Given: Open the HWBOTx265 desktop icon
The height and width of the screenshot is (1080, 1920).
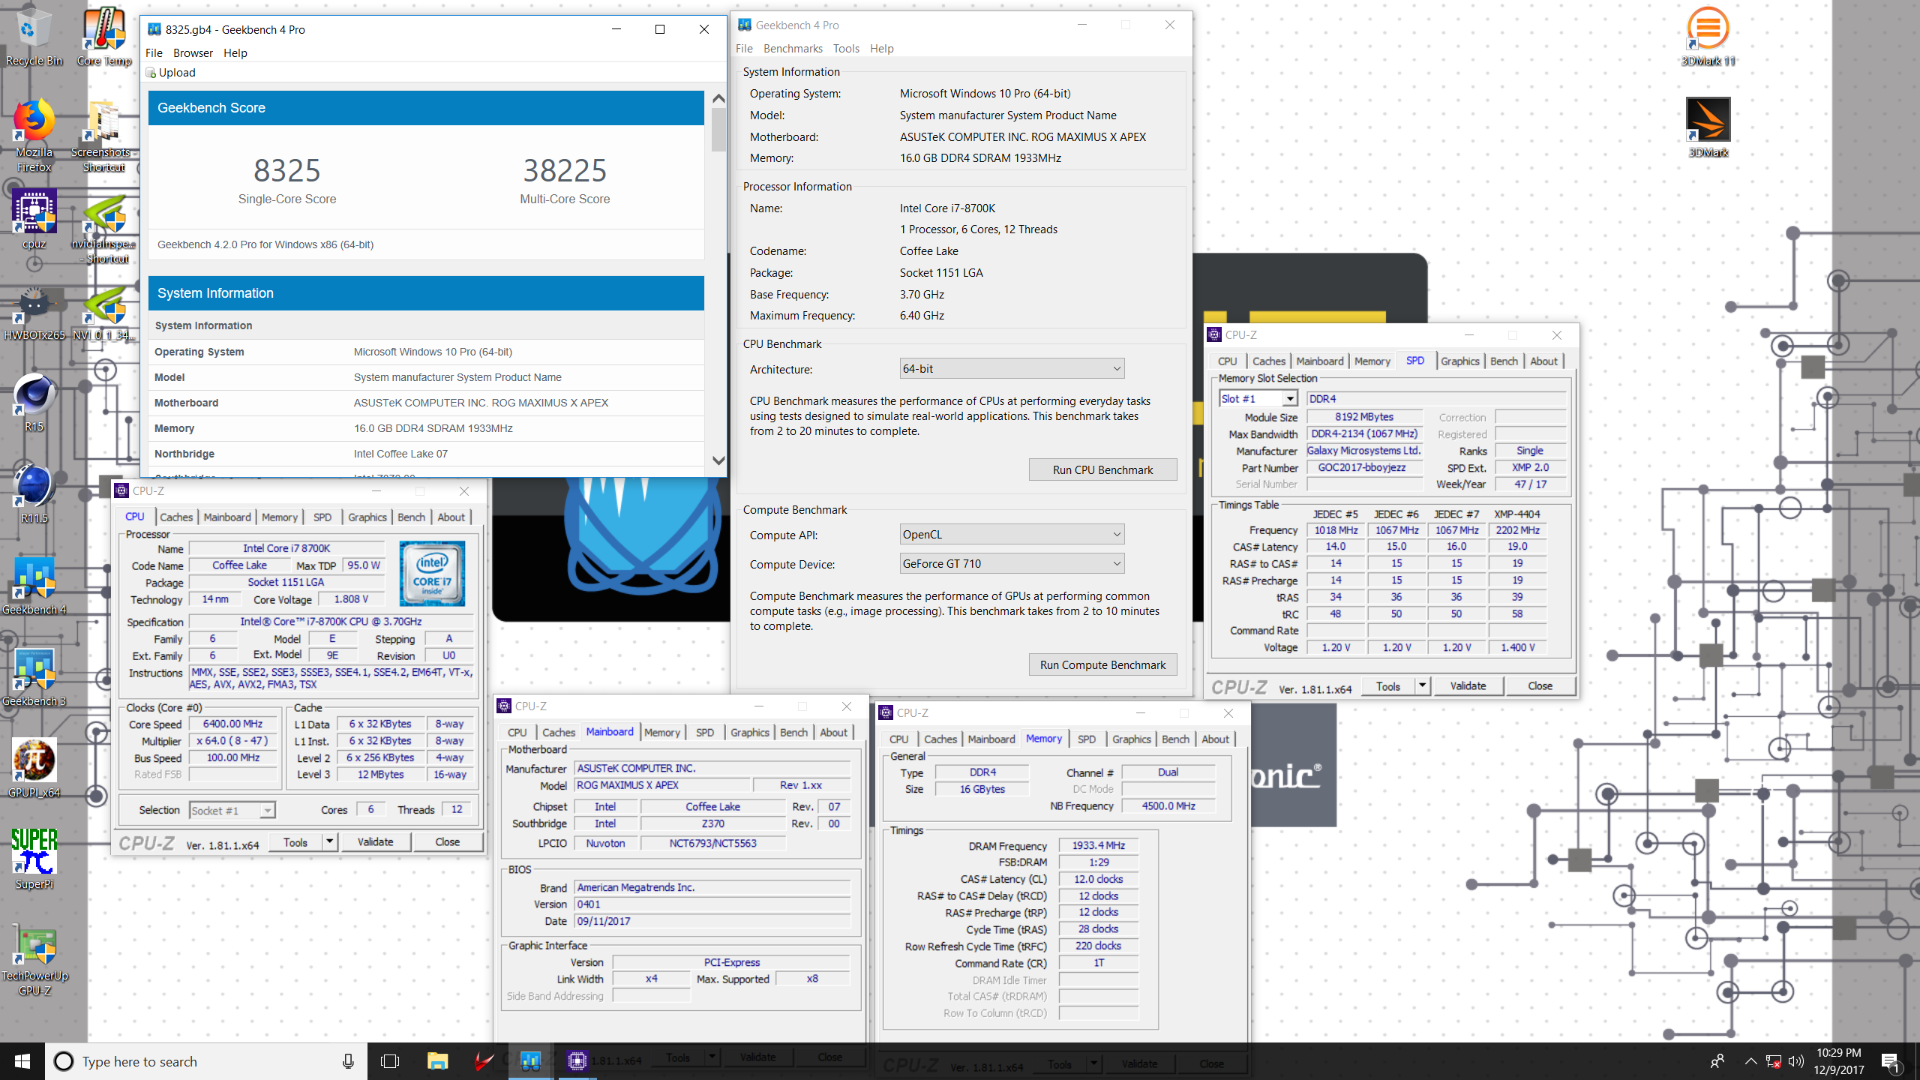Looking at the screenshot, I should coord(33,312).
